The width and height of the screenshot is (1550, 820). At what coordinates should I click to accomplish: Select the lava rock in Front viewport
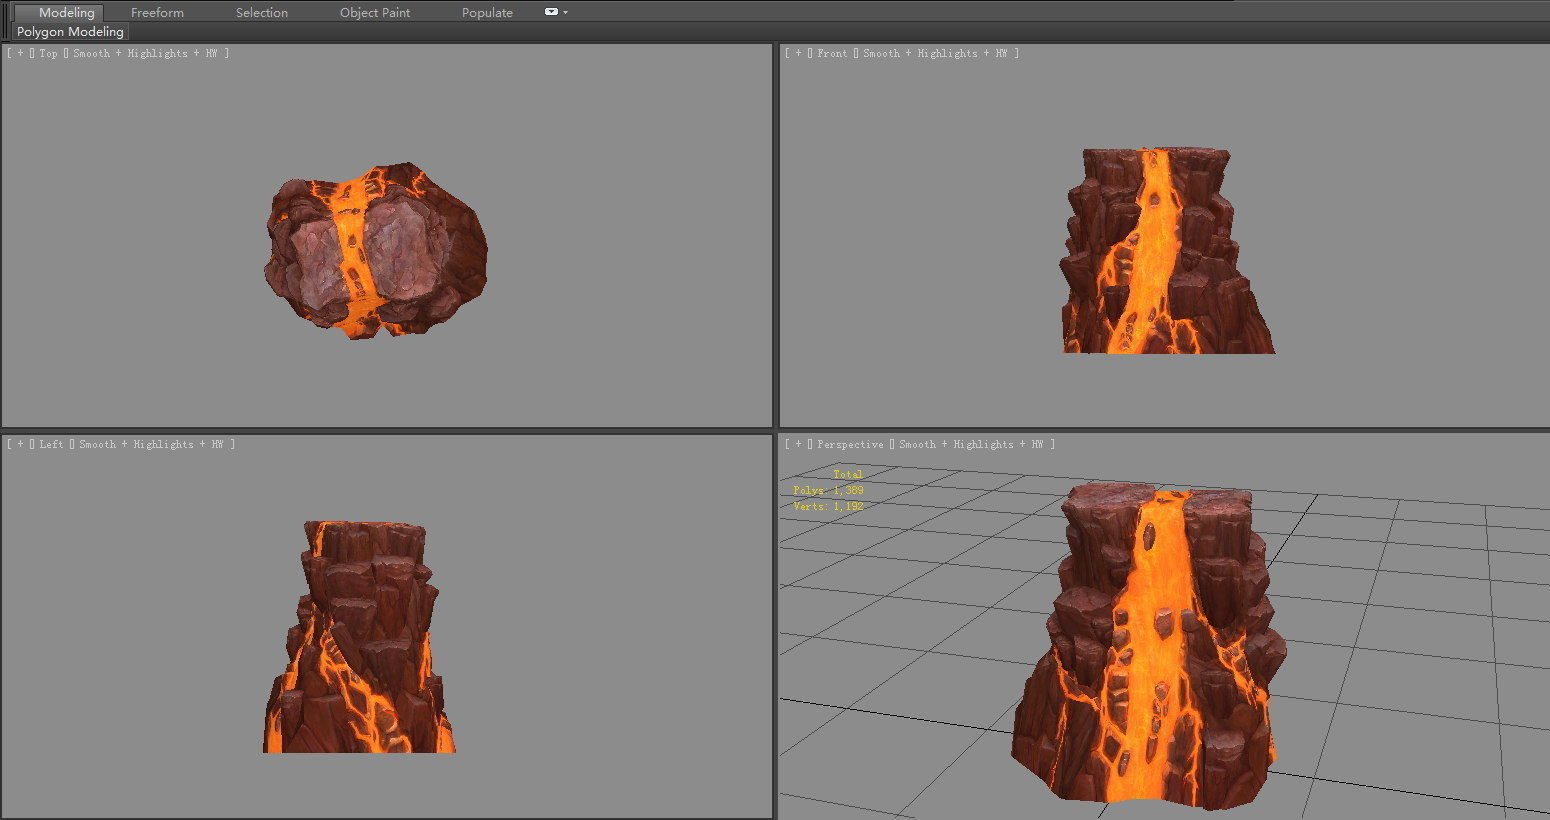1166,251
